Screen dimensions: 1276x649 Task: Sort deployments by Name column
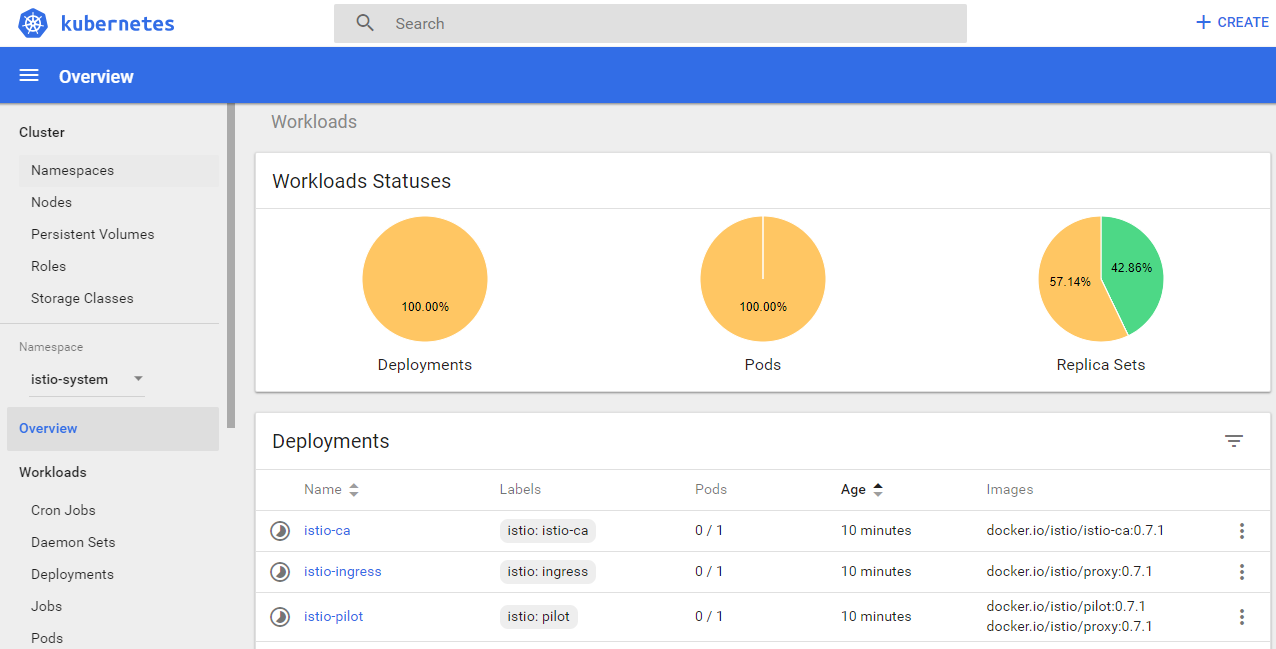pyautogui.click(x=331, y=490)
